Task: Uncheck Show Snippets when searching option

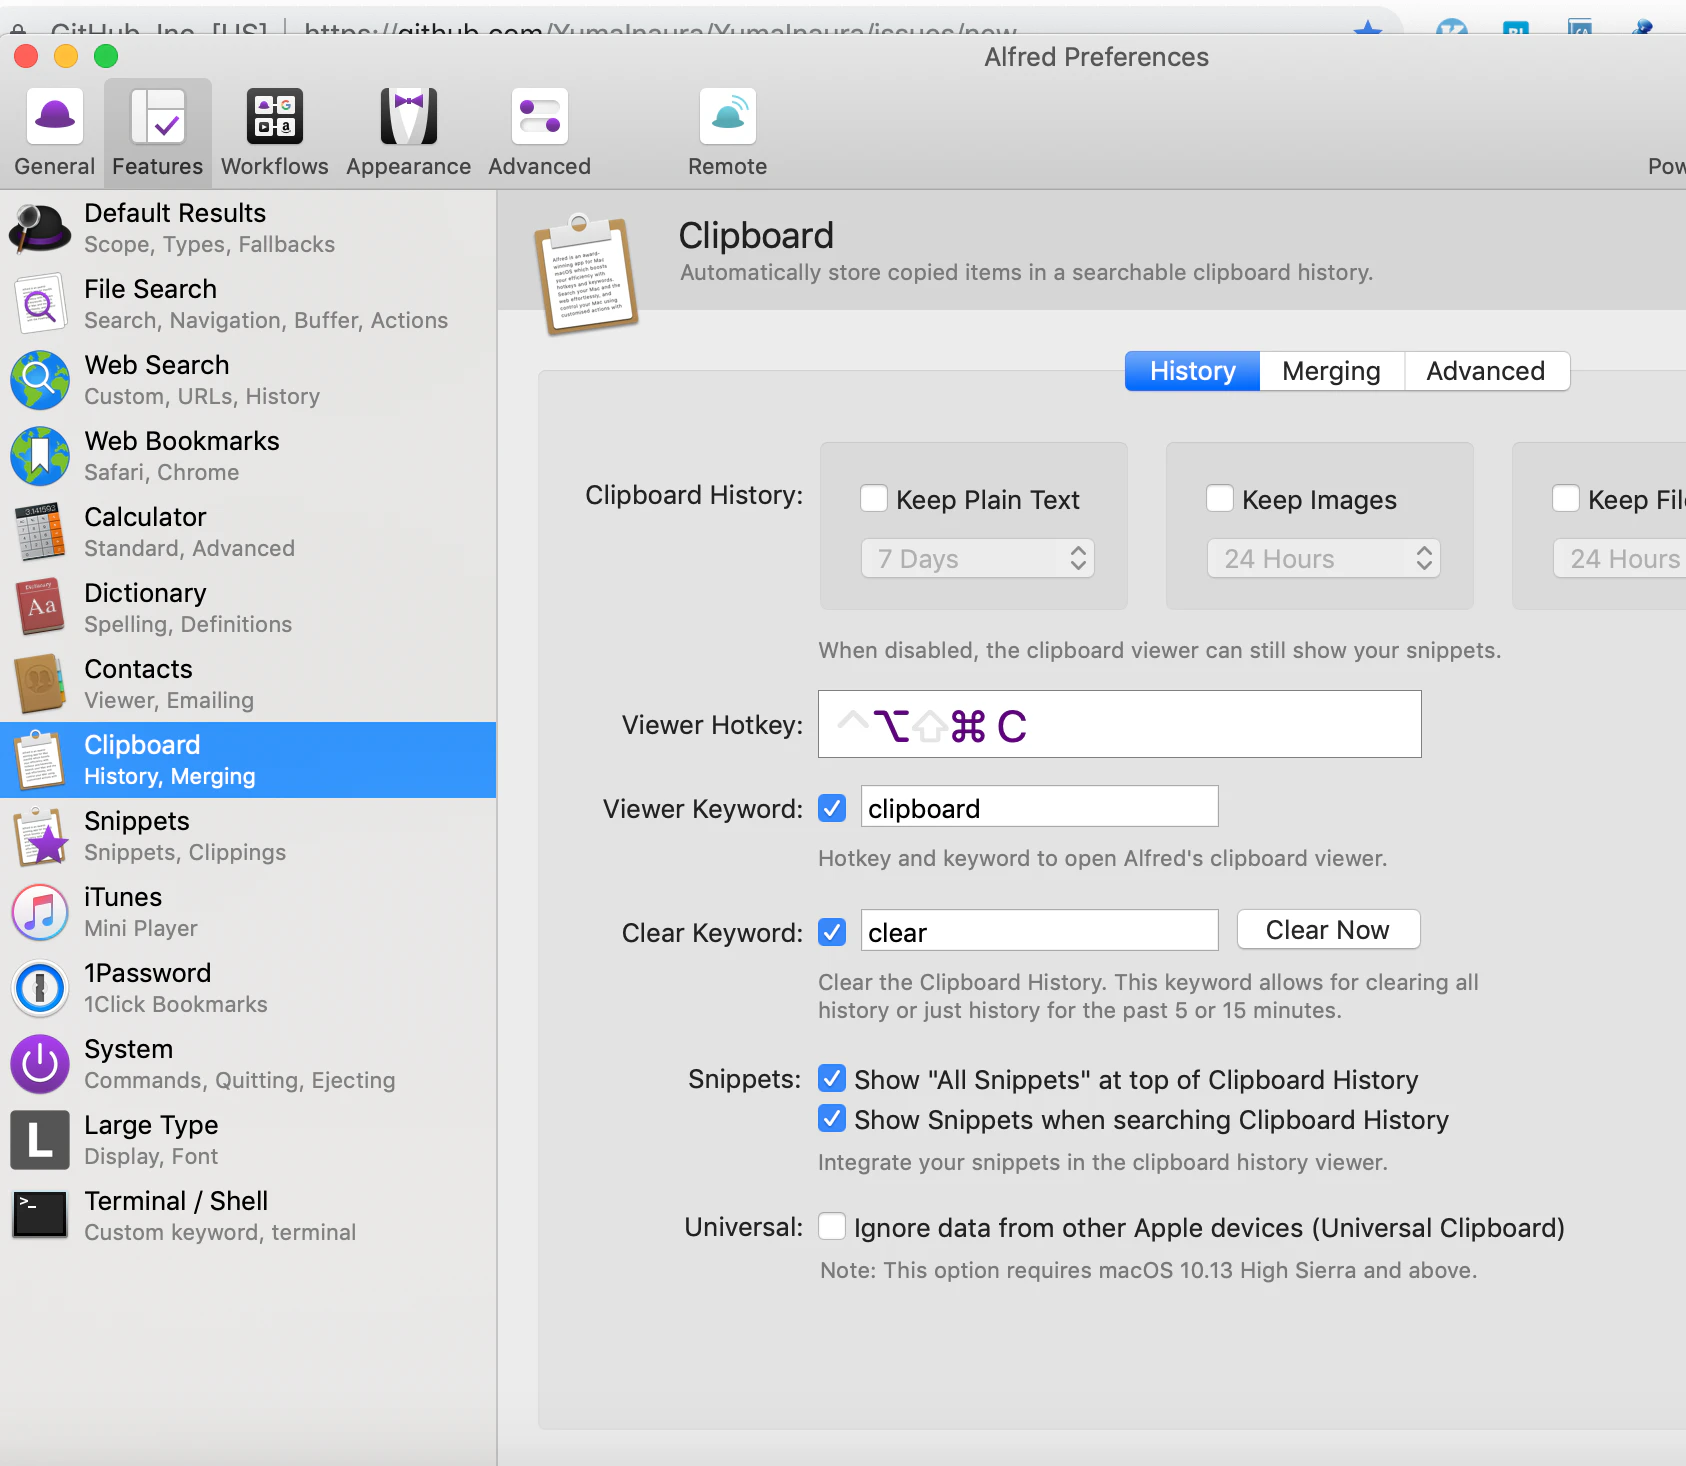Action: click(x=832, y=1118)
